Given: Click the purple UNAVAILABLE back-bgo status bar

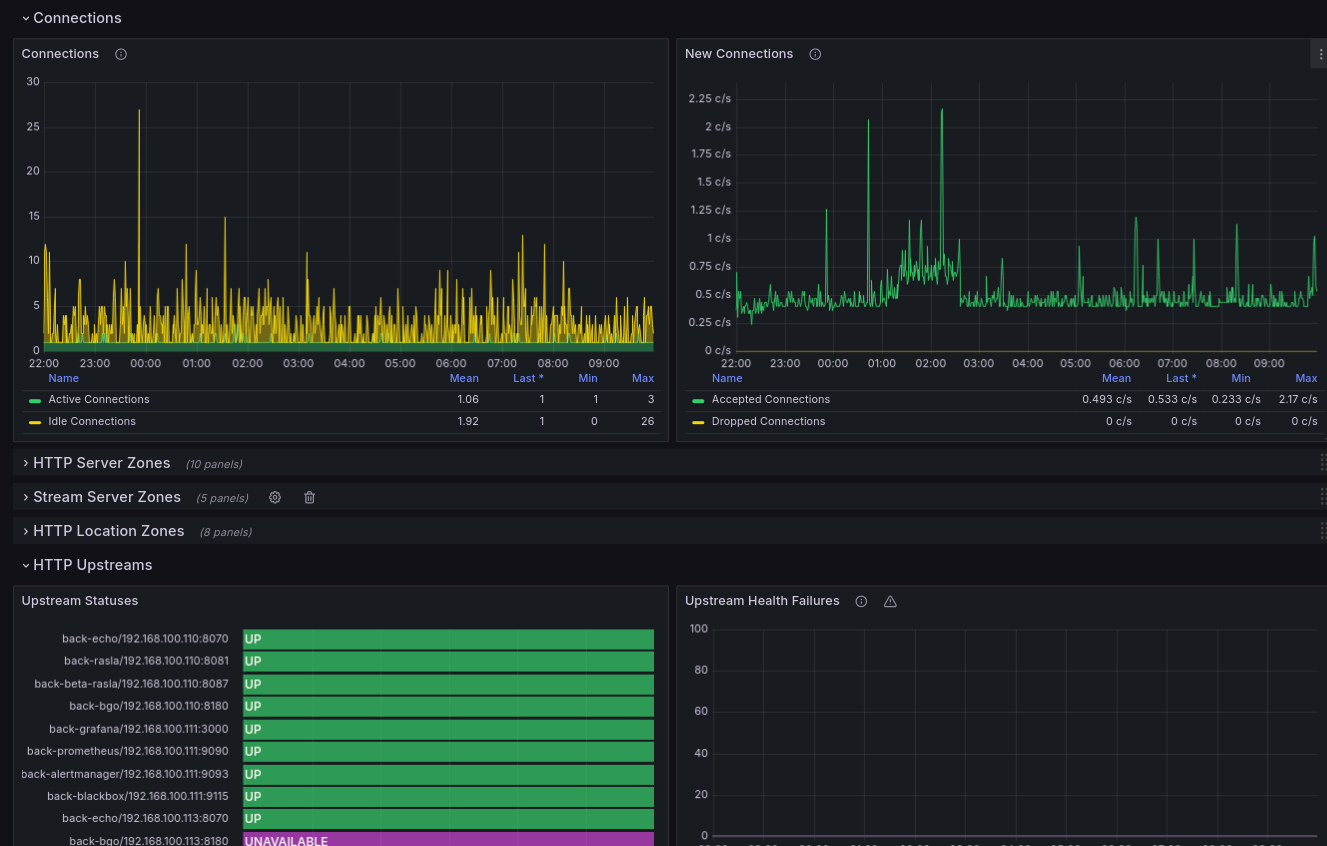Looking at the screenshot, I should (448, 840).
